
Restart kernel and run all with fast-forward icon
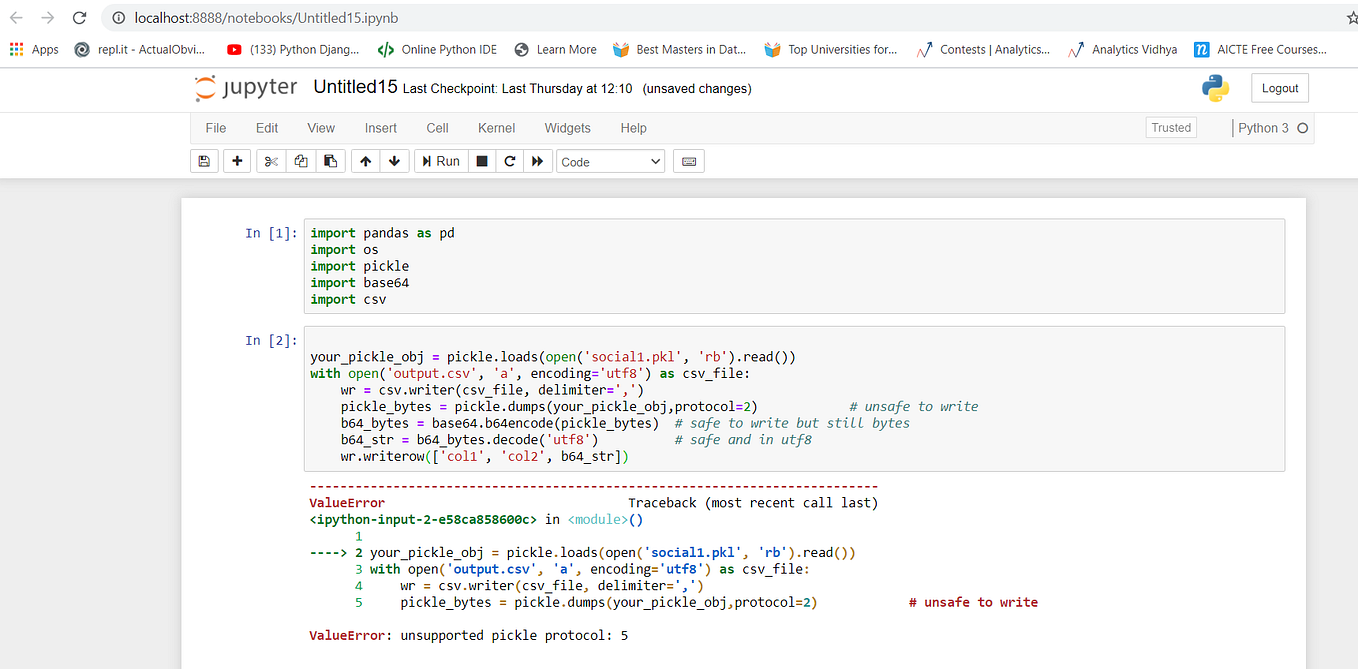(x=538, y=161)
